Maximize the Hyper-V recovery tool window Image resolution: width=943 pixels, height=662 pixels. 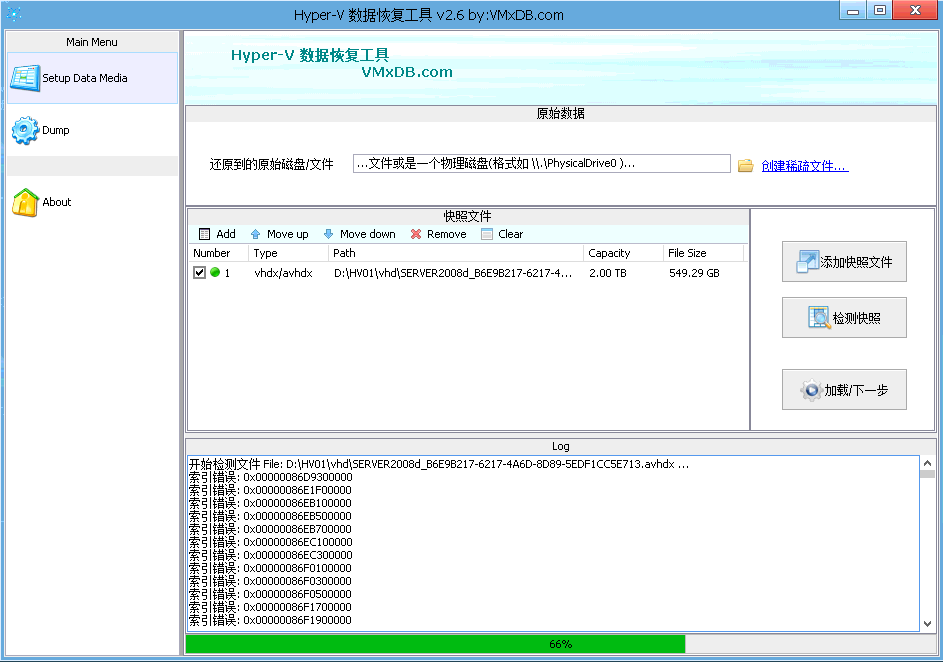coord(879,11)
